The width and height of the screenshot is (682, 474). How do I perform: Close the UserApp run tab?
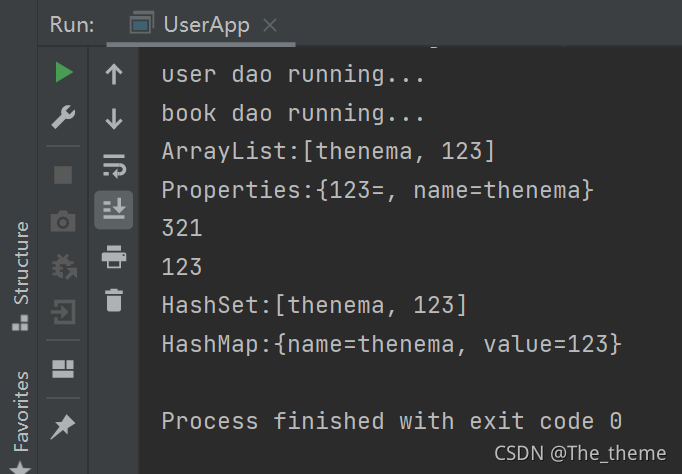point(270,25)
